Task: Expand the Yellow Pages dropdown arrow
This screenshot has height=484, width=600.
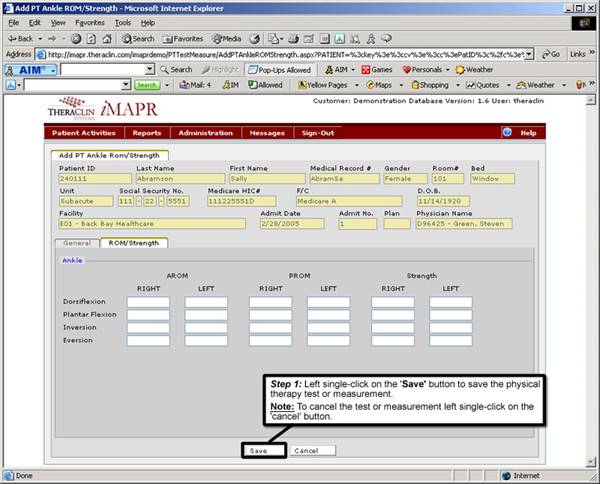Action: coord(357,85)
